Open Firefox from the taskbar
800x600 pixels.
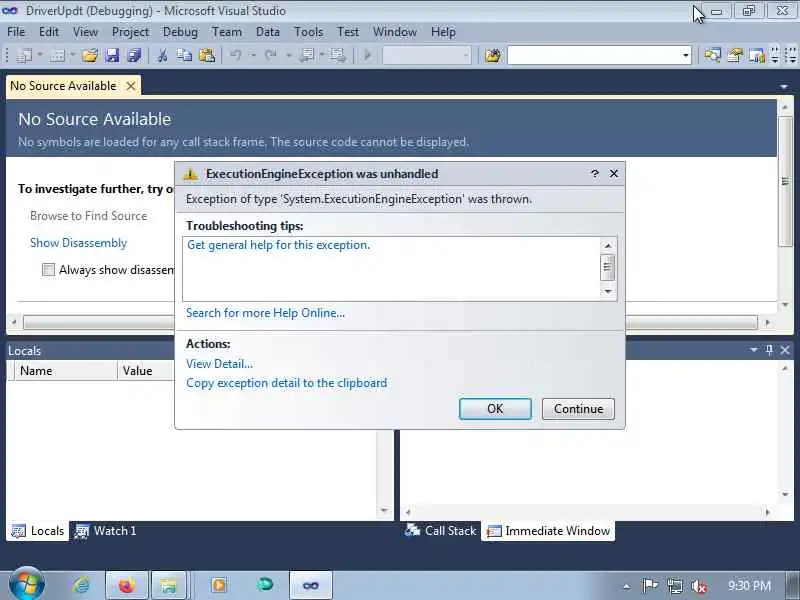tap(127, 585)
